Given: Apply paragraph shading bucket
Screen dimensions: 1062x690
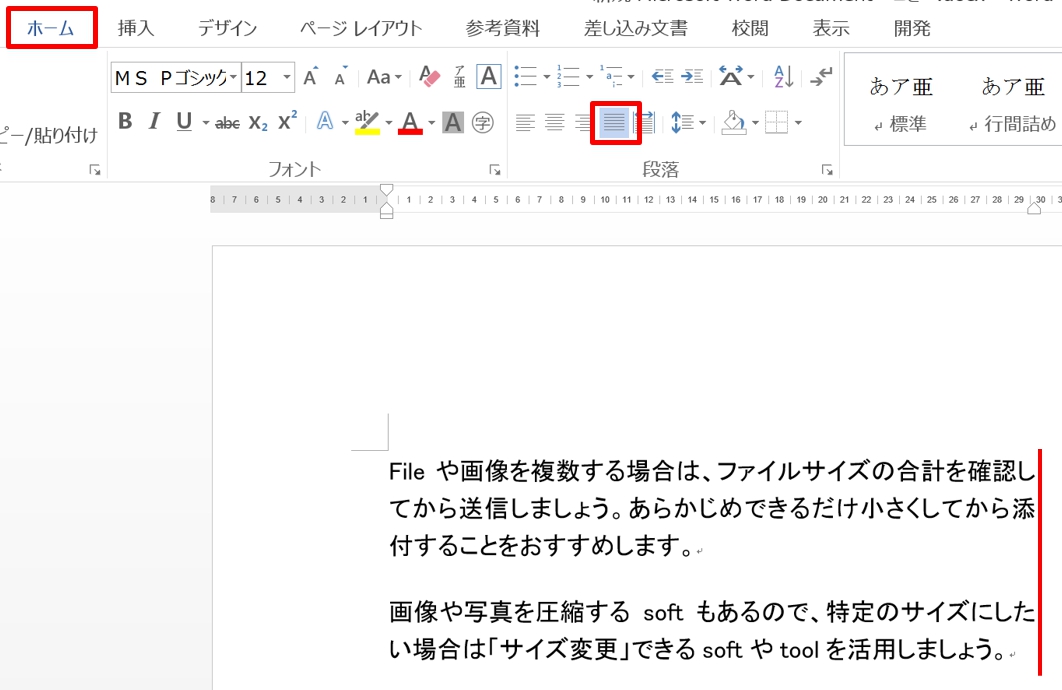Looking at the screenshot, I should click(734, 123).
